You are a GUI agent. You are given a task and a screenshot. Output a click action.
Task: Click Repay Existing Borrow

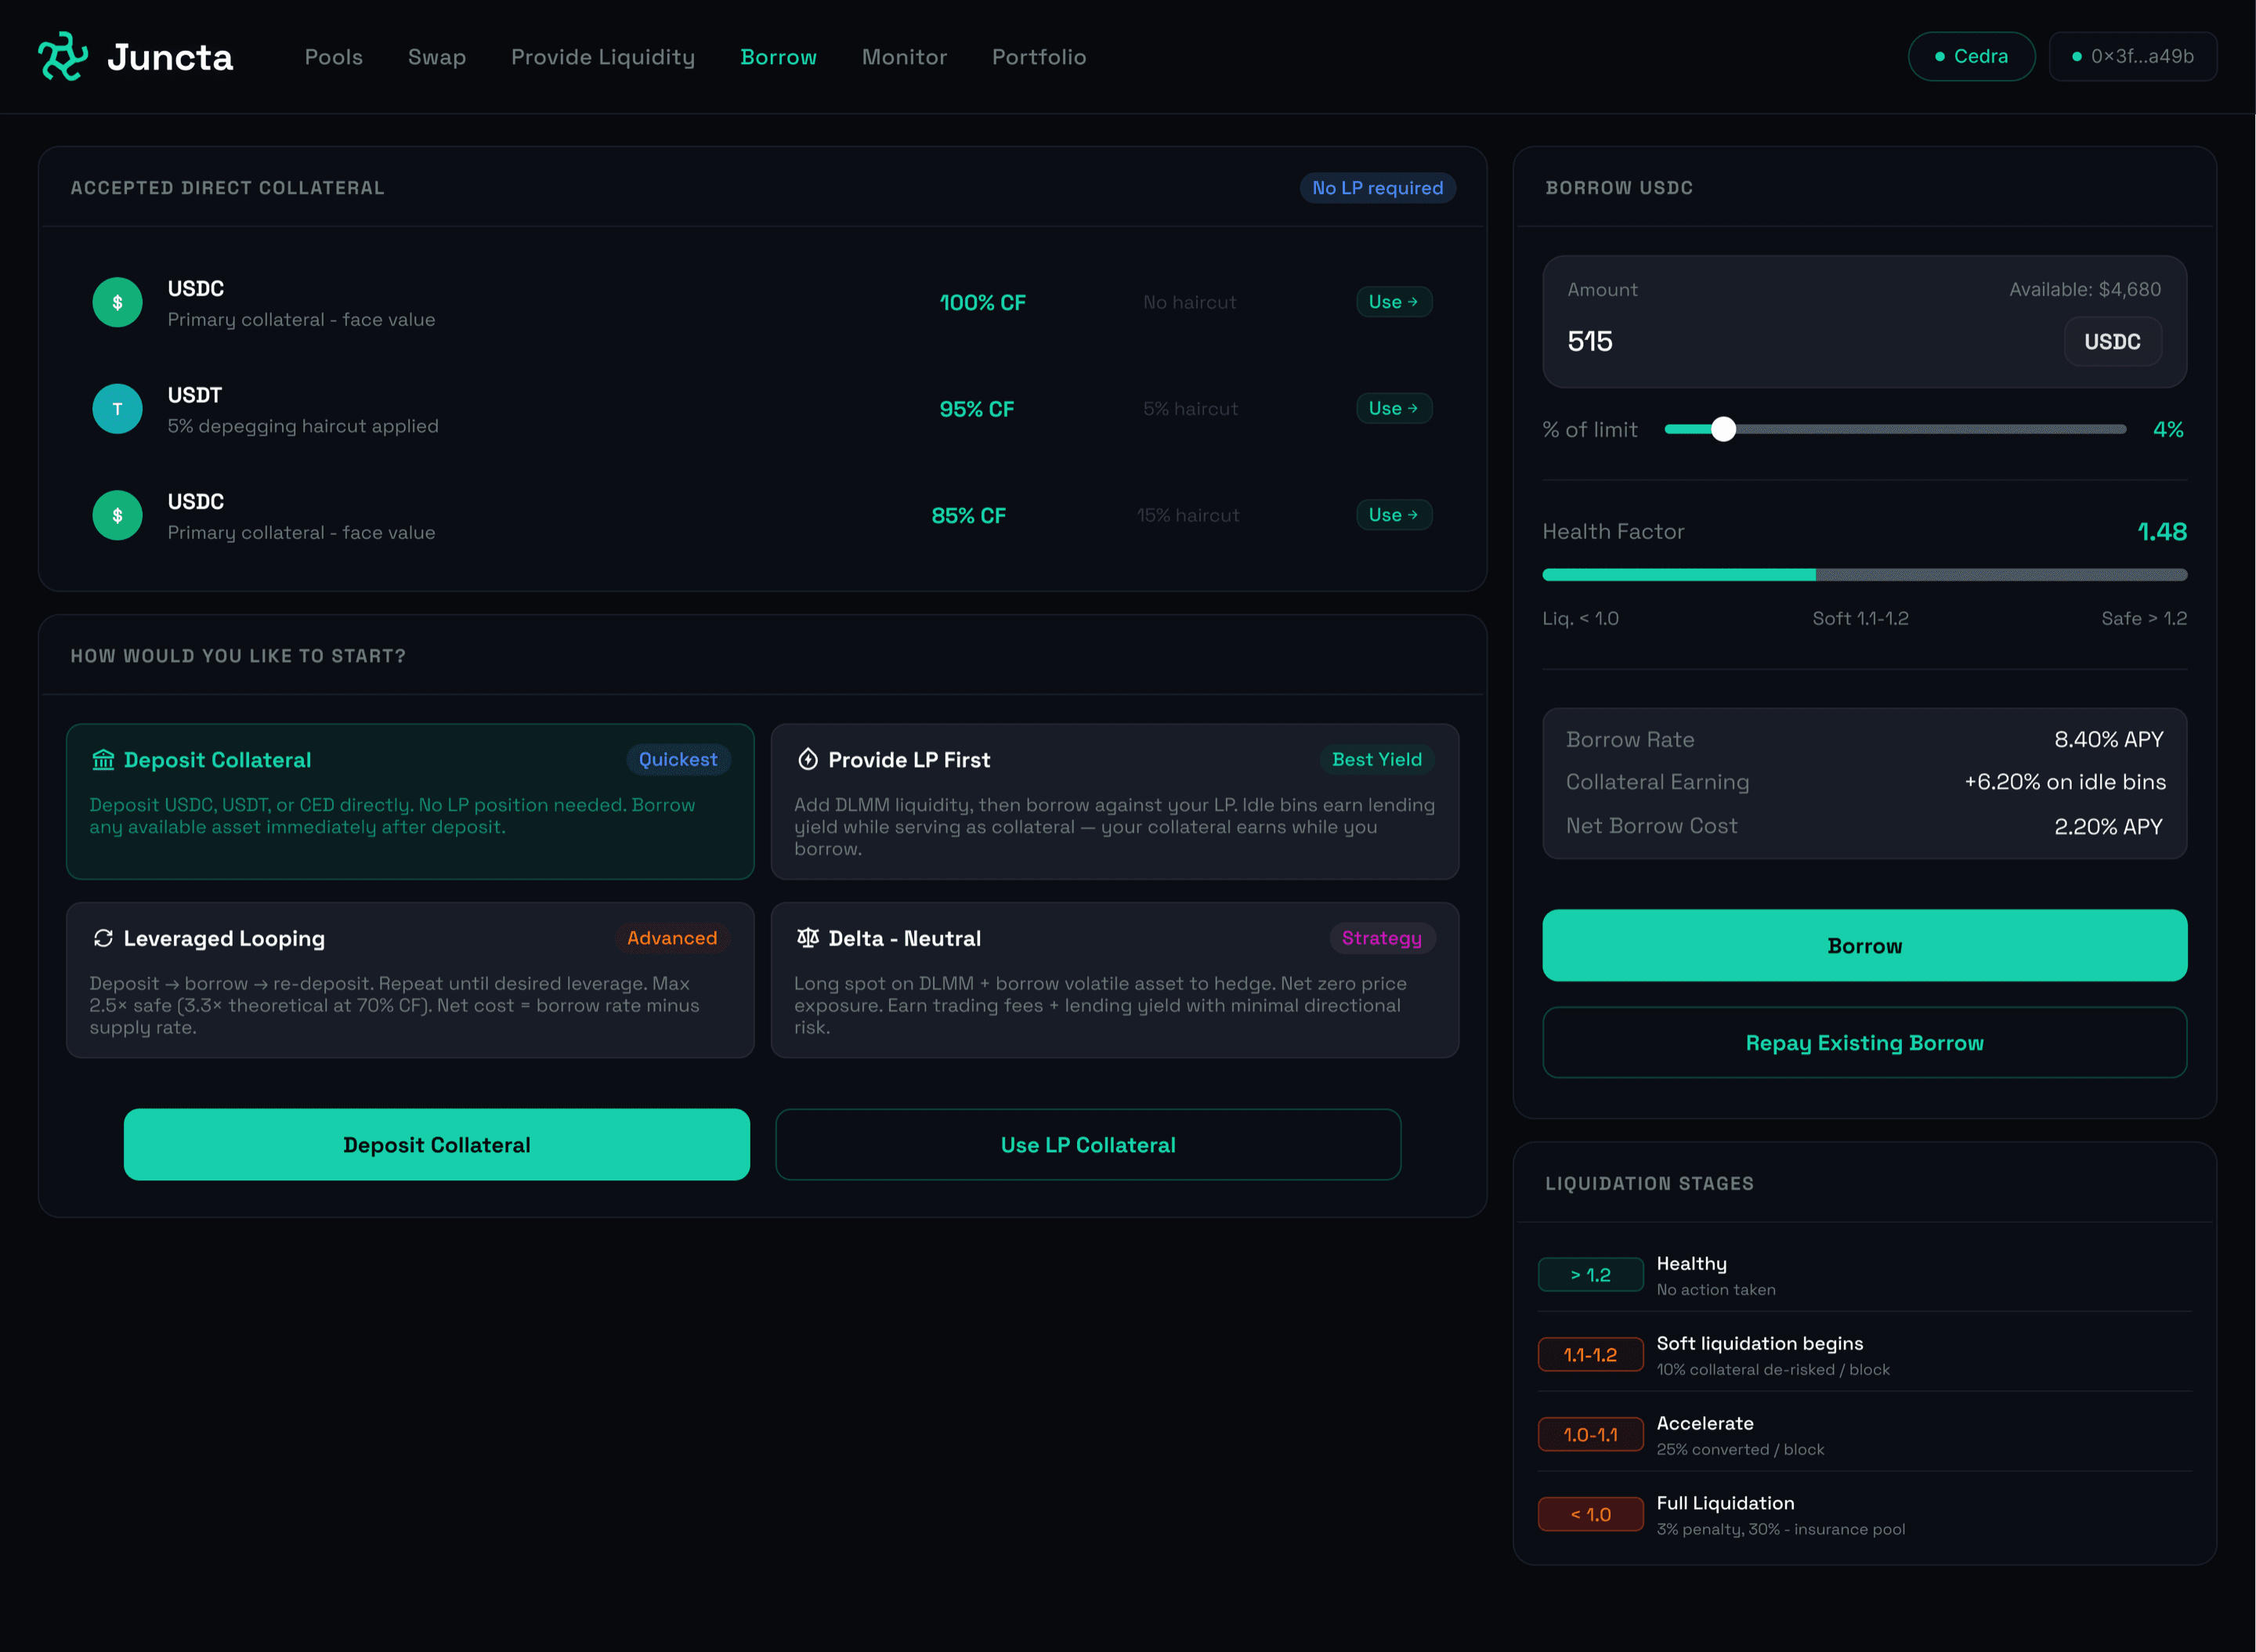click(1864, 1043)
